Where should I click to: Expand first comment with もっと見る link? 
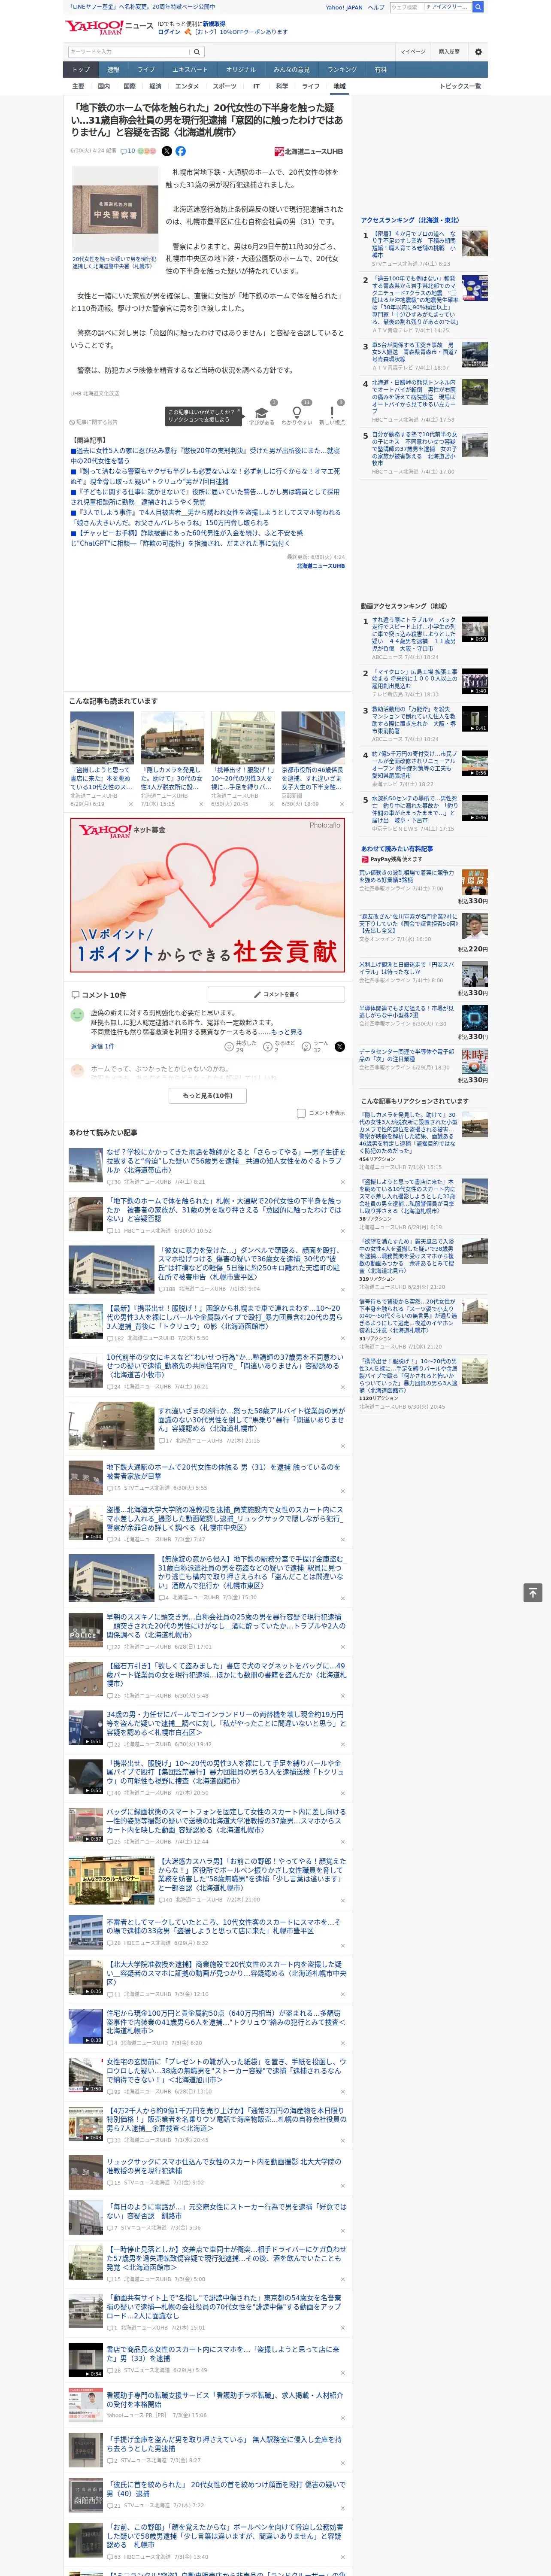287,1032
